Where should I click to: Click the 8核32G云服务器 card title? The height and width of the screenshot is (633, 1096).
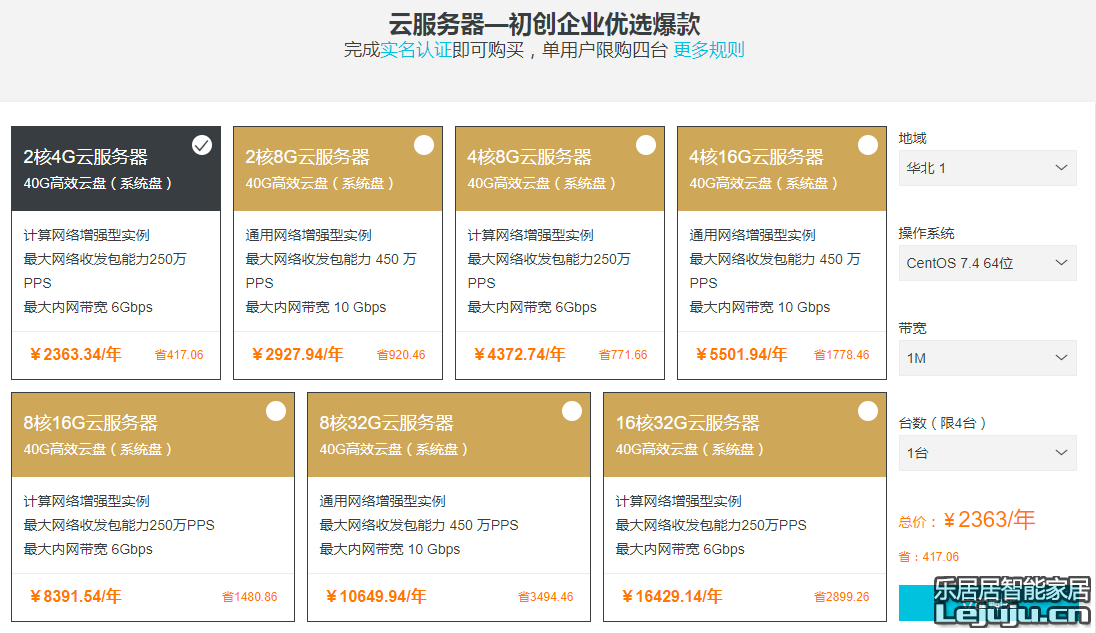387,423
